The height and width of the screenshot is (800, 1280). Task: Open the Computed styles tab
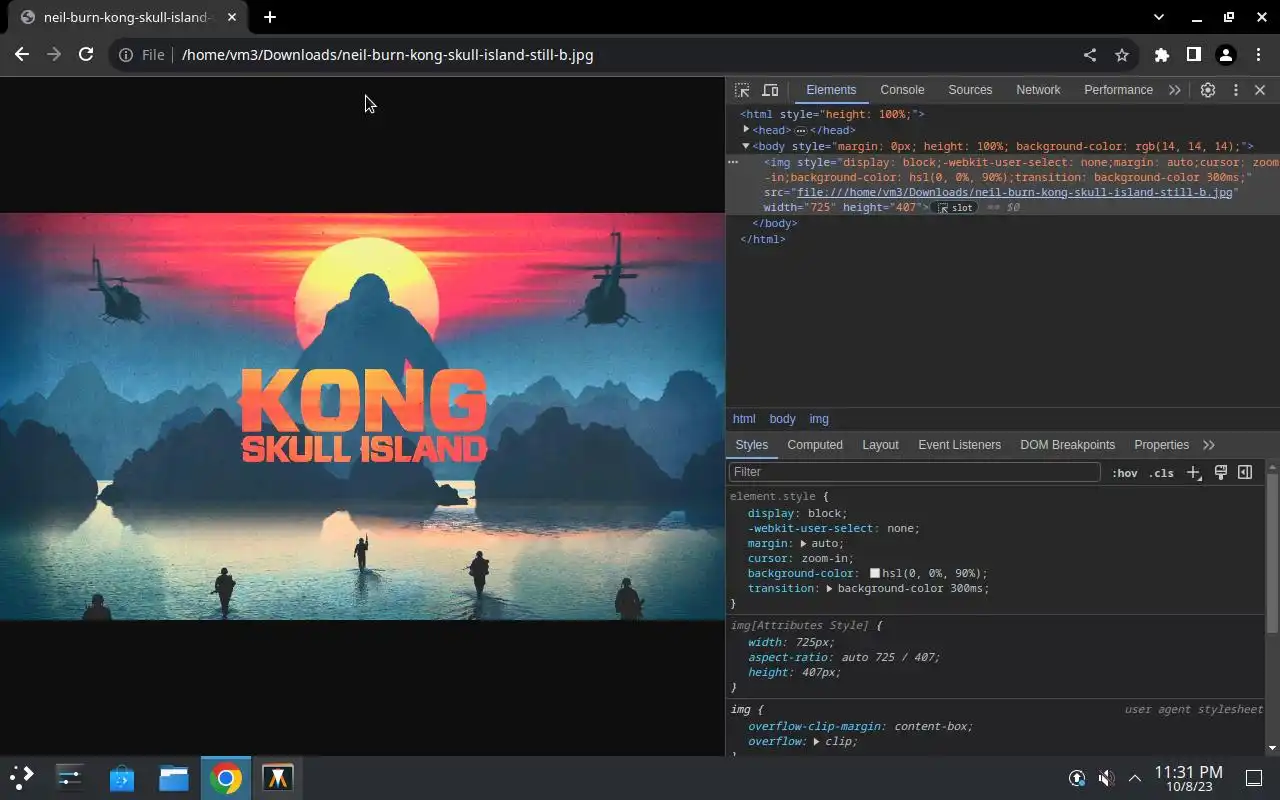pyautogui.click(x=815, y=445)
